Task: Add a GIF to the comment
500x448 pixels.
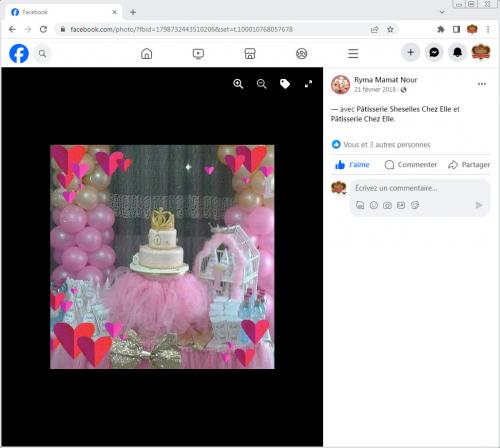Action: pos(401,205)
